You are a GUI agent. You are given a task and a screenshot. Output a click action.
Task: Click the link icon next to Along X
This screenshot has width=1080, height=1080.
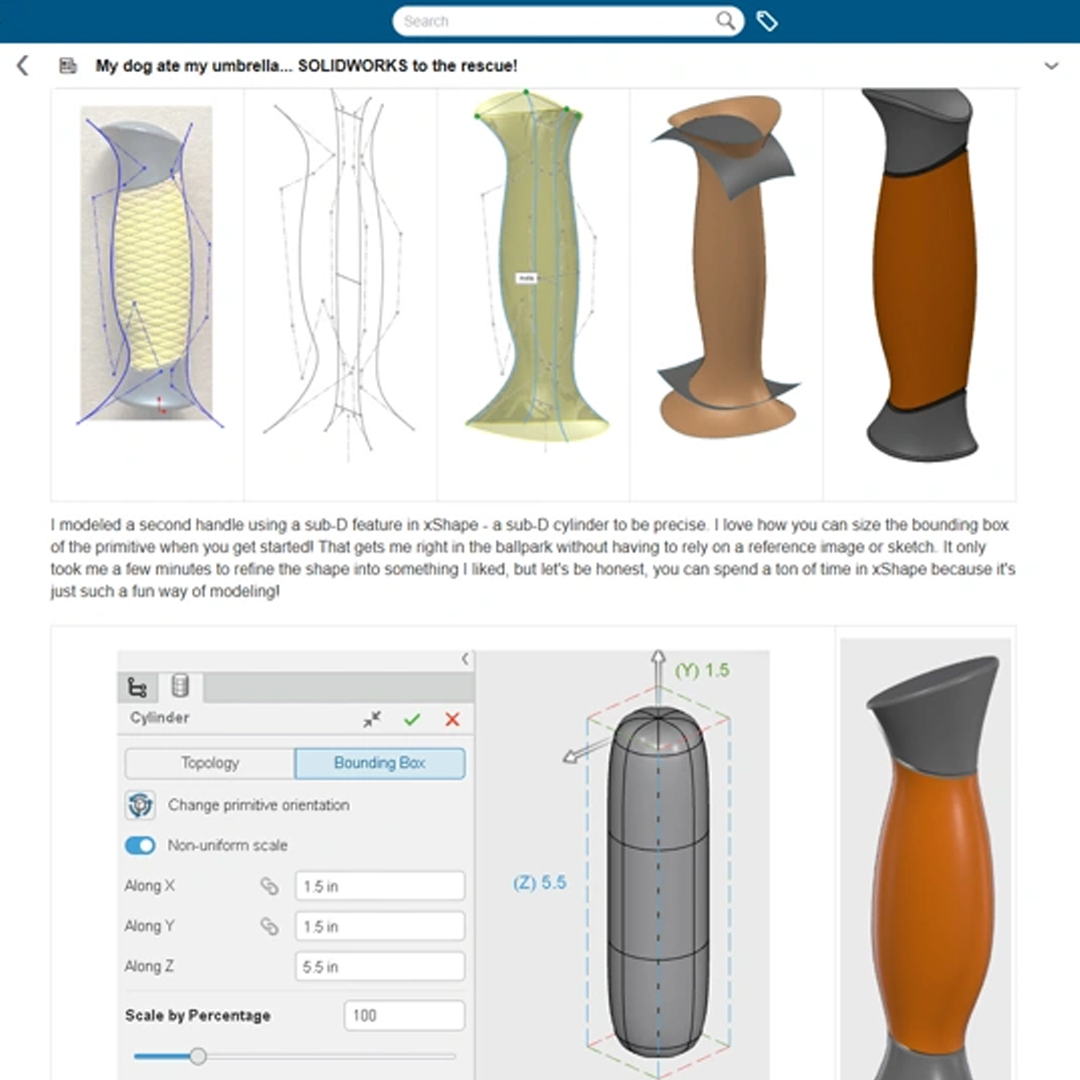pos(269,886)
